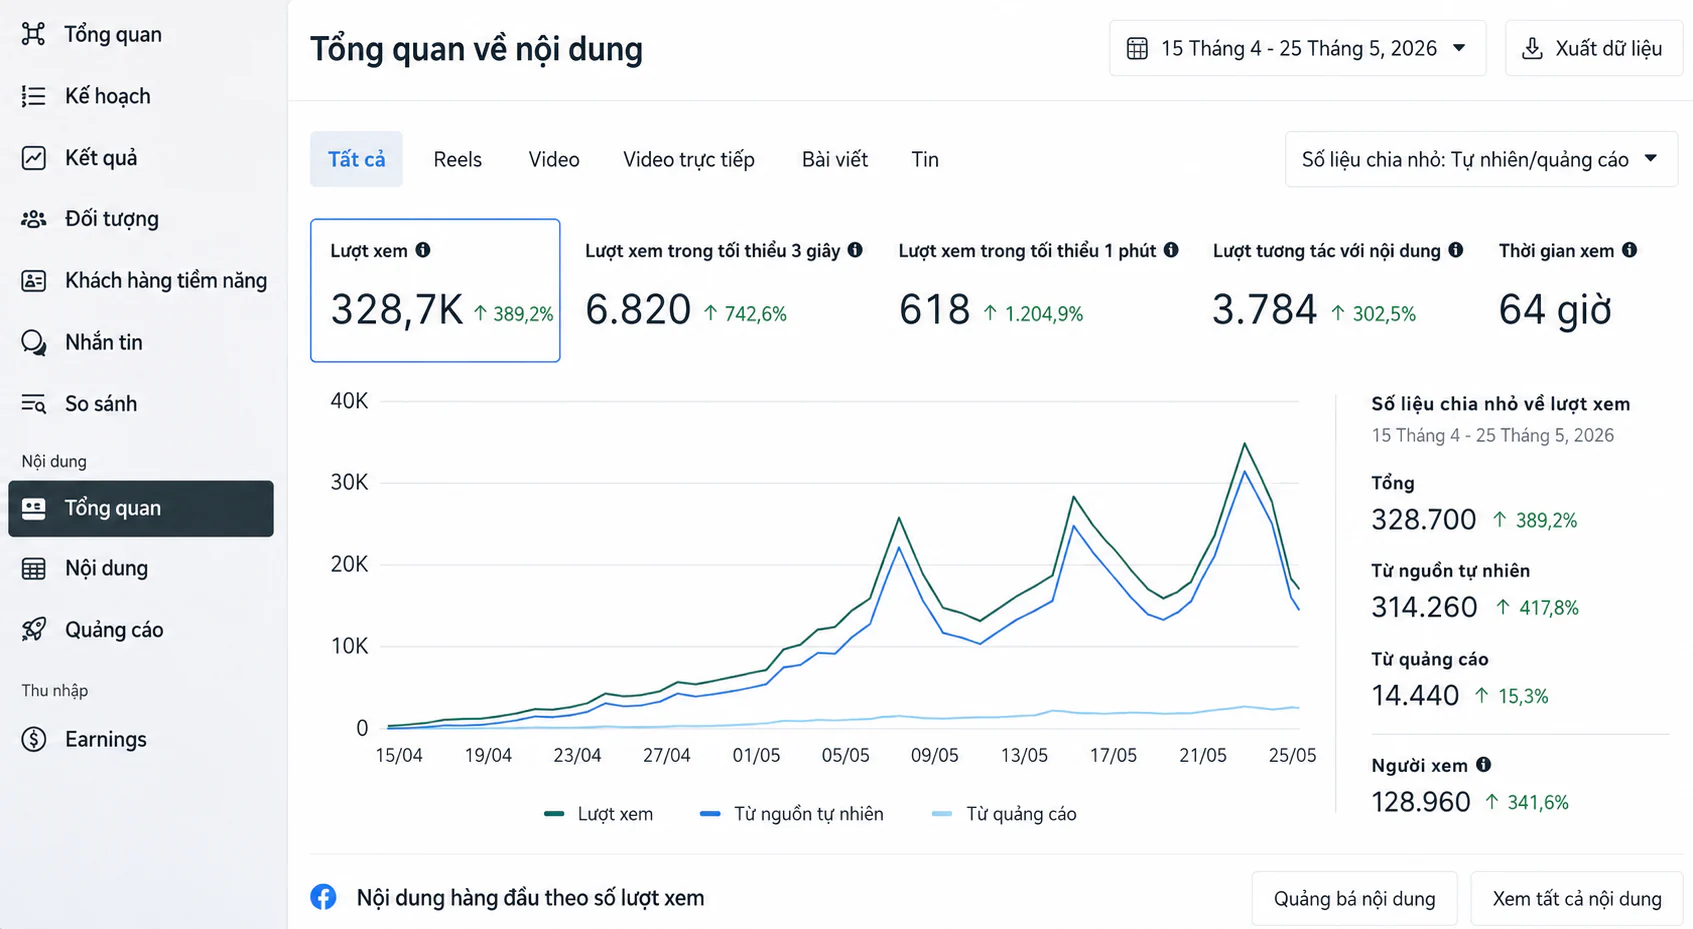Click Xuất dữ liệu export button
Viewport: 1693px width, 929px height.
1593,48
